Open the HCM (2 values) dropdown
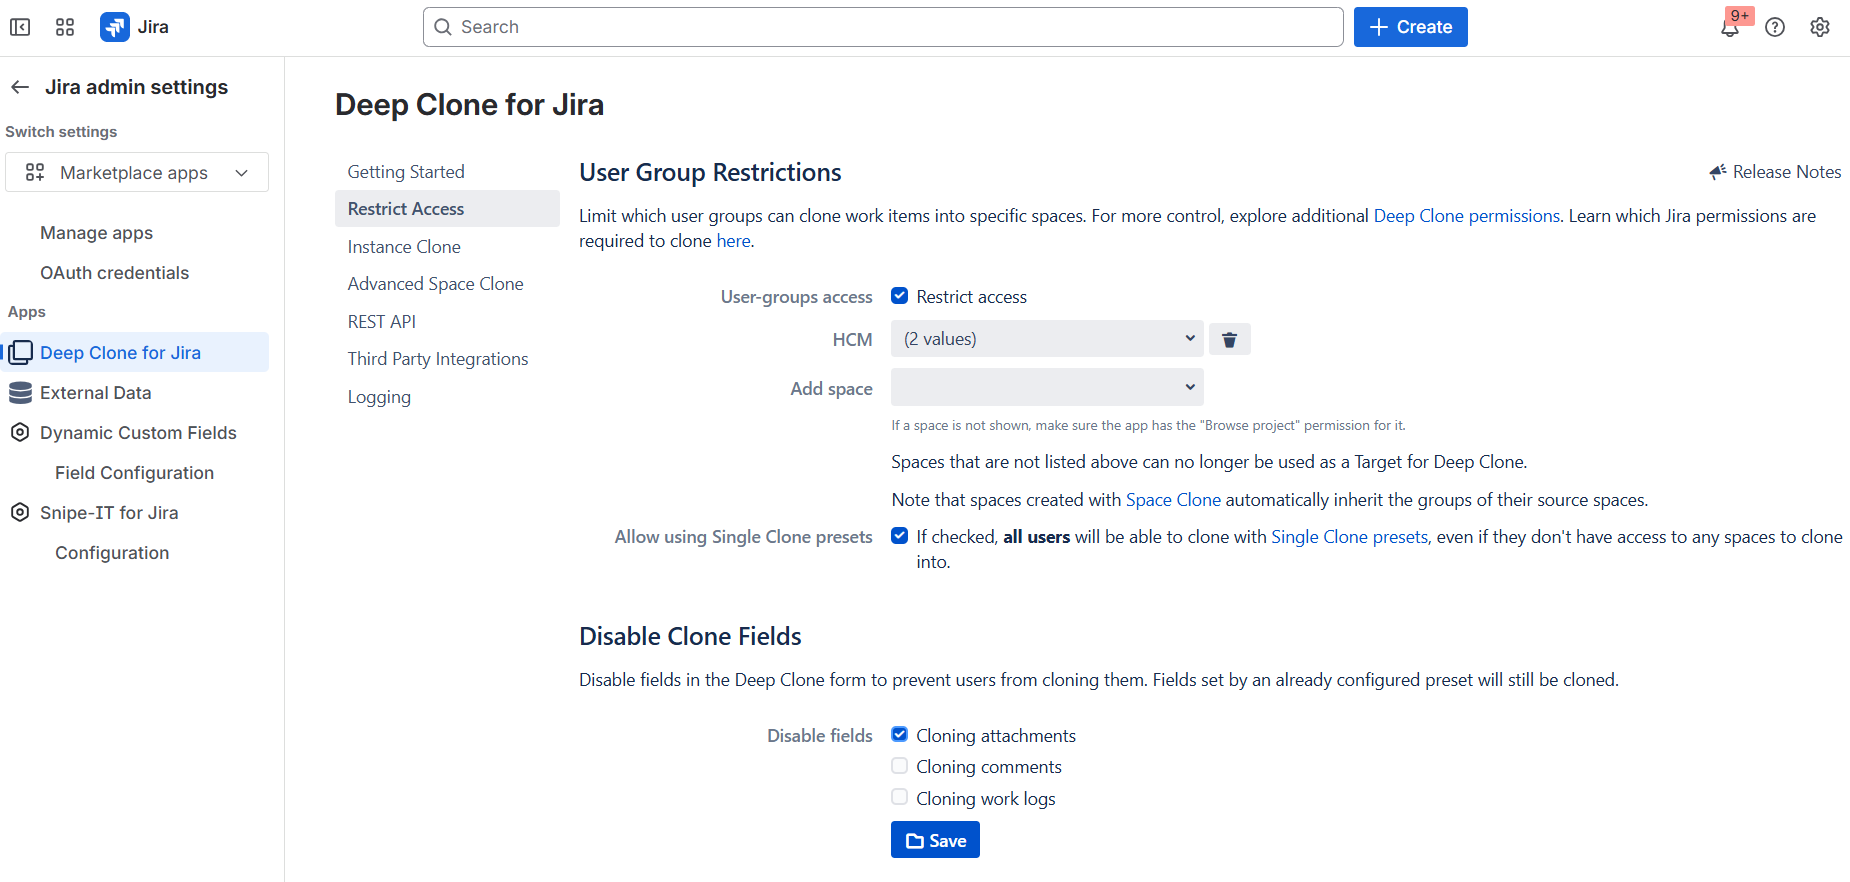 tap(1046, 339)
